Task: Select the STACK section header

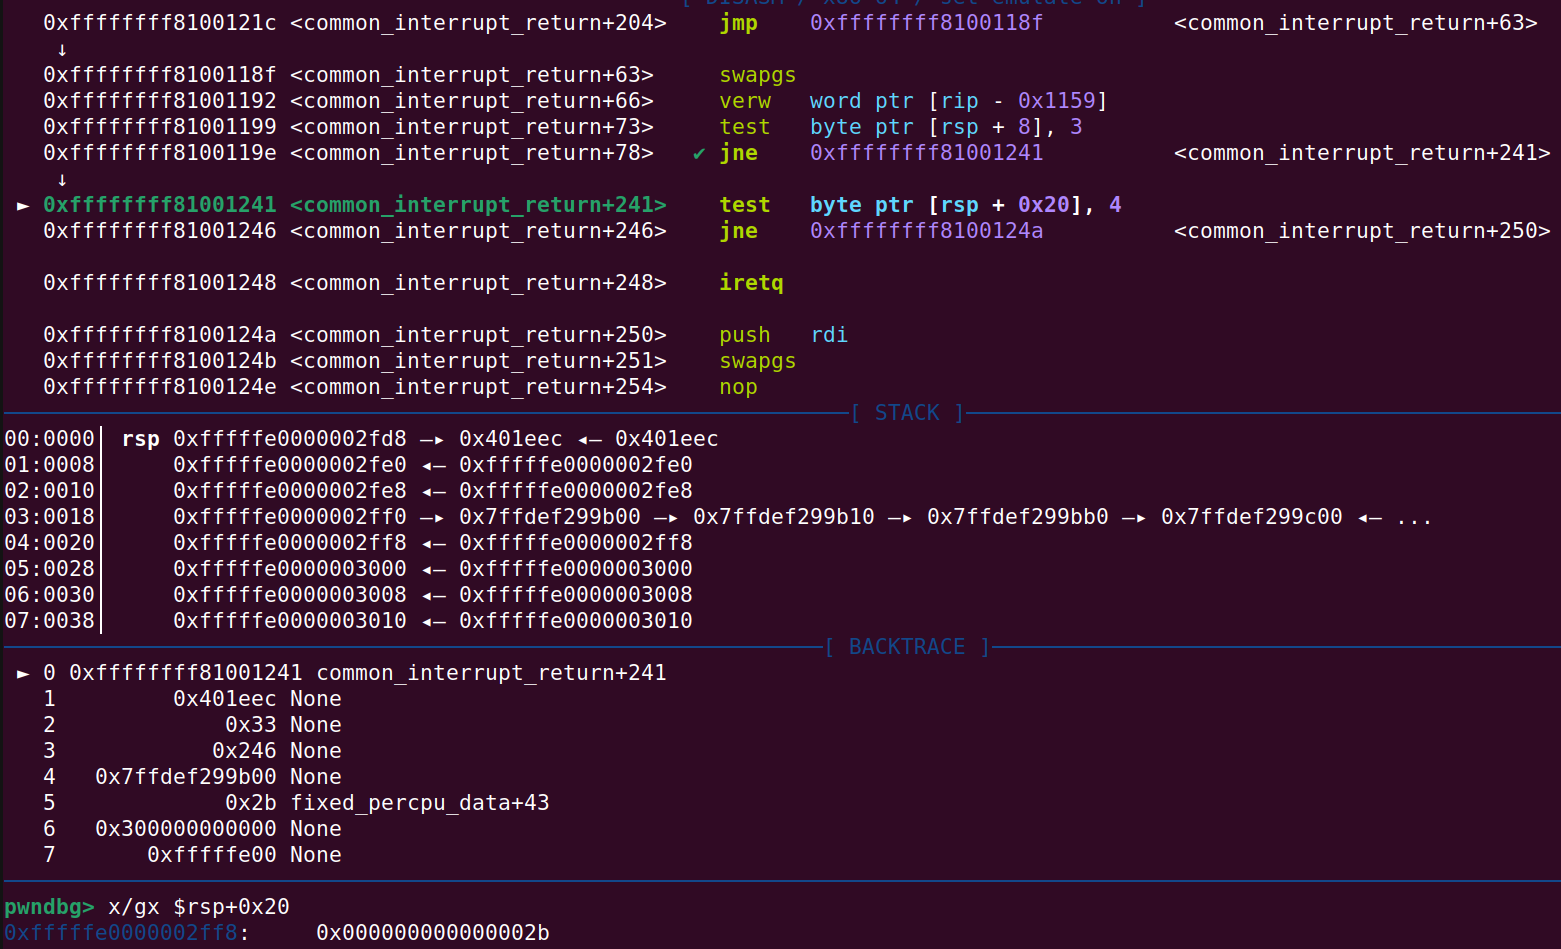Action: pyautogui.click(x=907, y=413)
